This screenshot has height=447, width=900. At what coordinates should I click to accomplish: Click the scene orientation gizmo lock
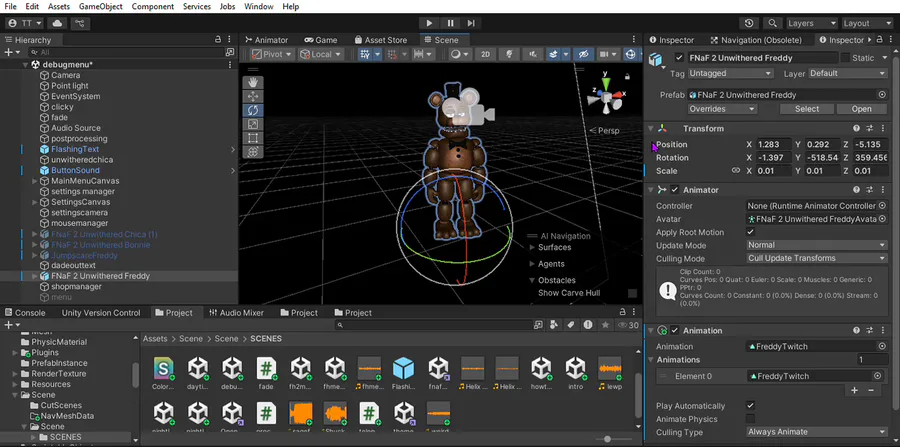627,76
